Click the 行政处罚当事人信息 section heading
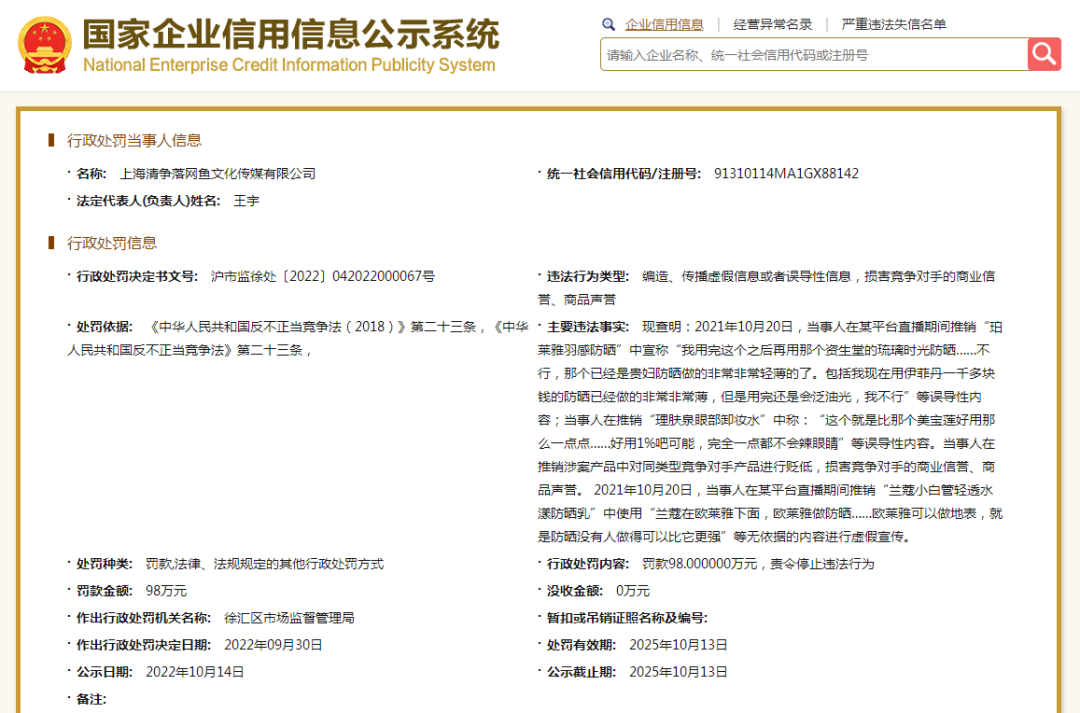Image resolution: width=1080 pixels, height=713 pixels. pos(134,140)
